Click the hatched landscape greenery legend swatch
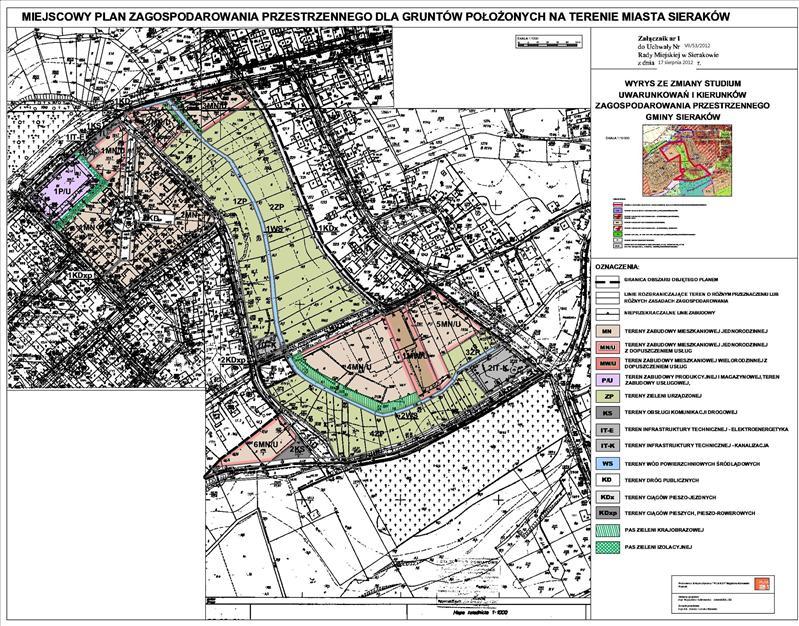The image size is (799, 626). pyautogui.click(x=607, y=530)
